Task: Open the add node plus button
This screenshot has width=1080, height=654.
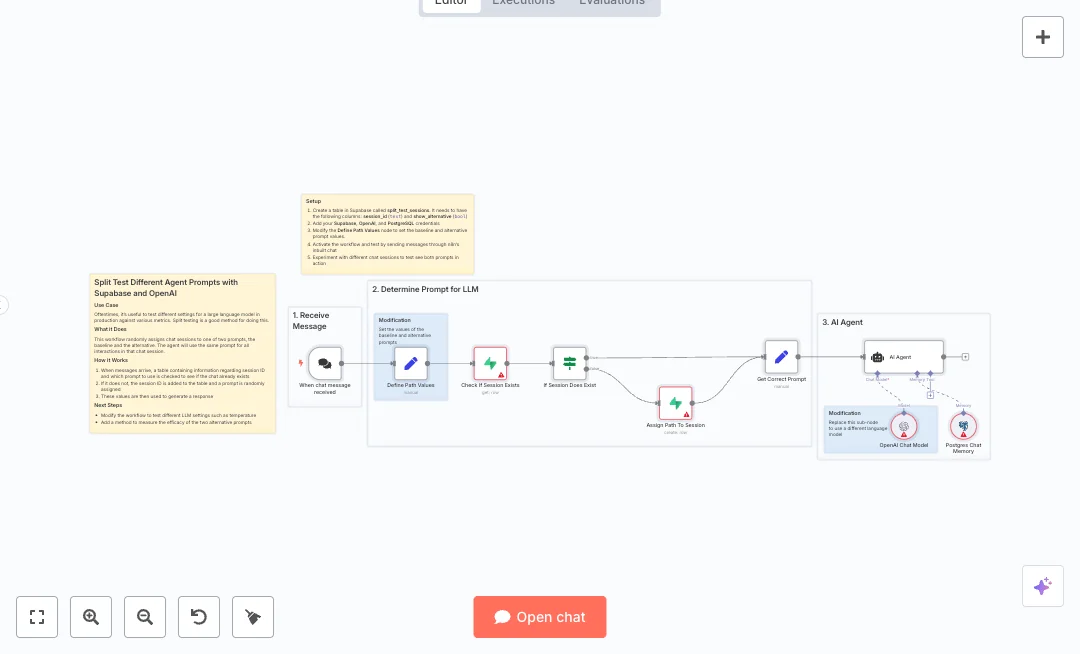Action: click(1042, 37)
